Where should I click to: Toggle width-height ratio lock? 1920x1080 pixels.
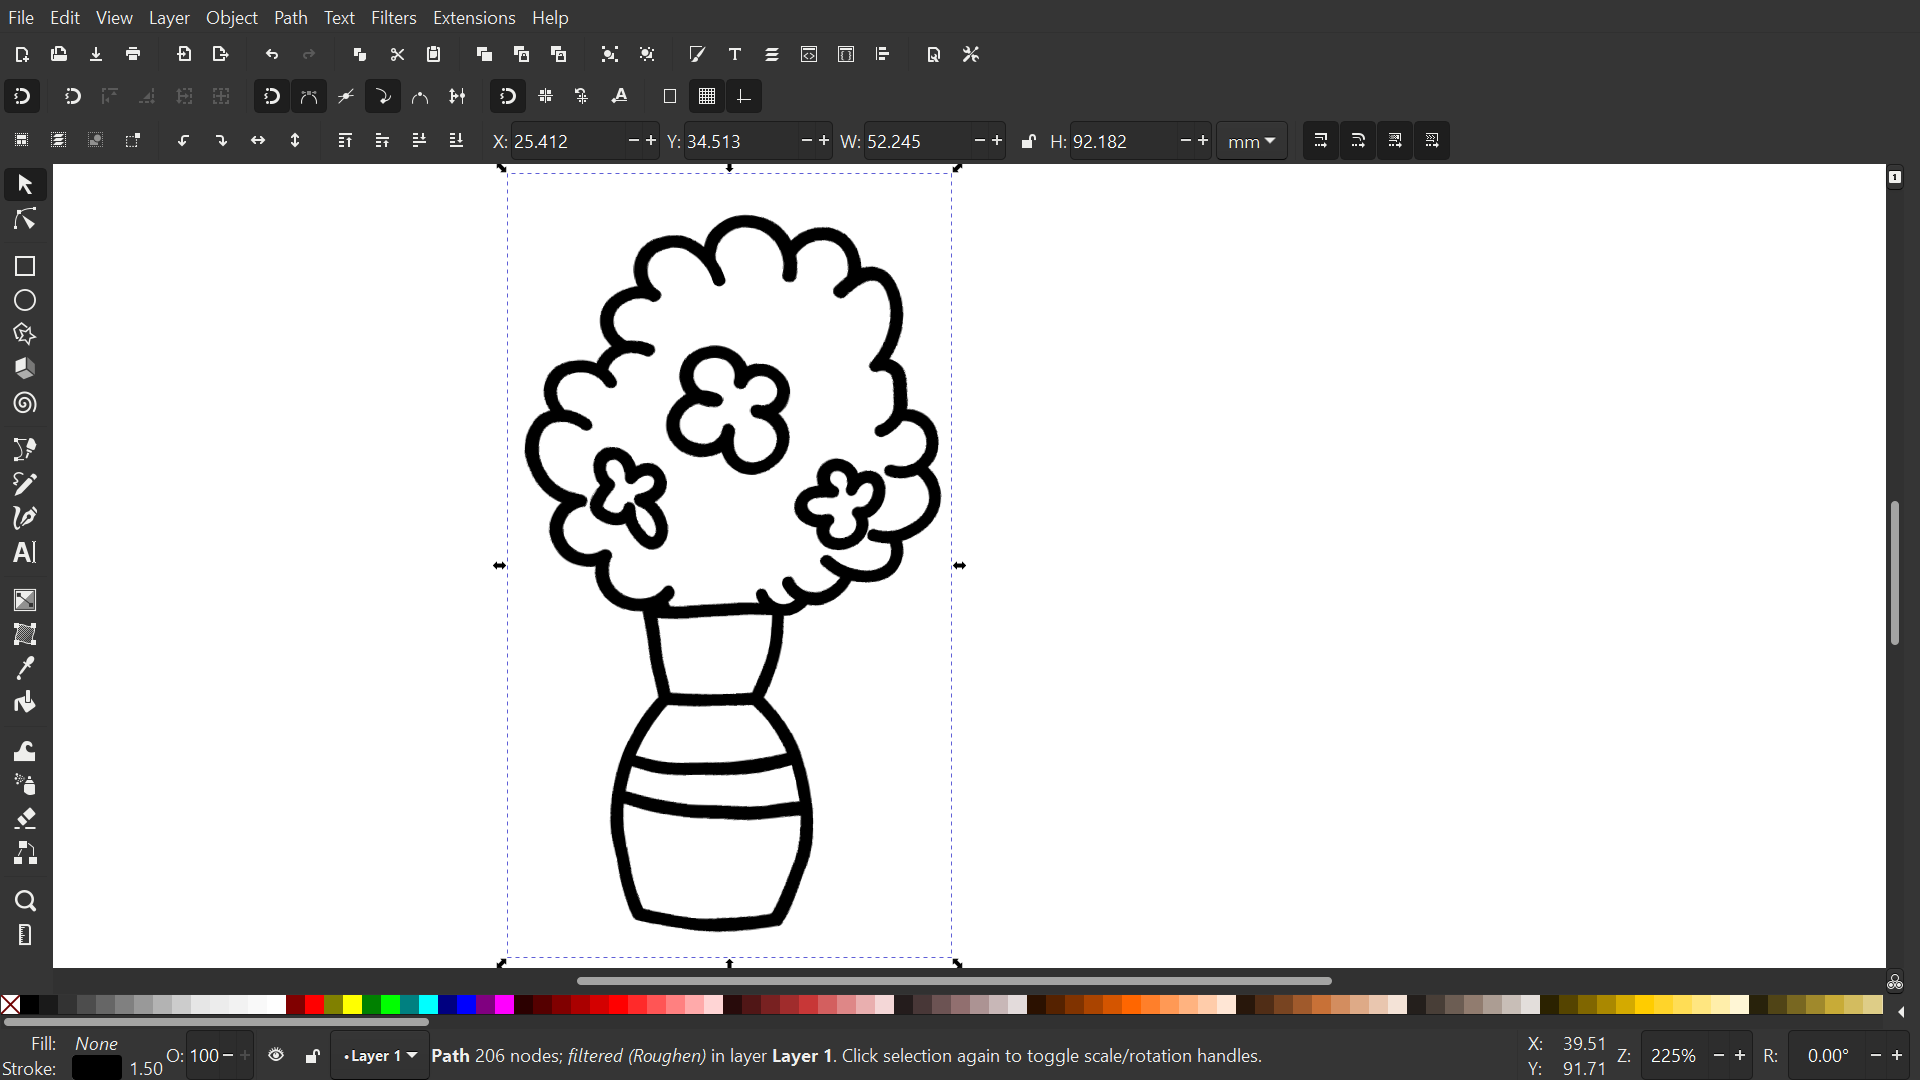tap(1028, 141)
